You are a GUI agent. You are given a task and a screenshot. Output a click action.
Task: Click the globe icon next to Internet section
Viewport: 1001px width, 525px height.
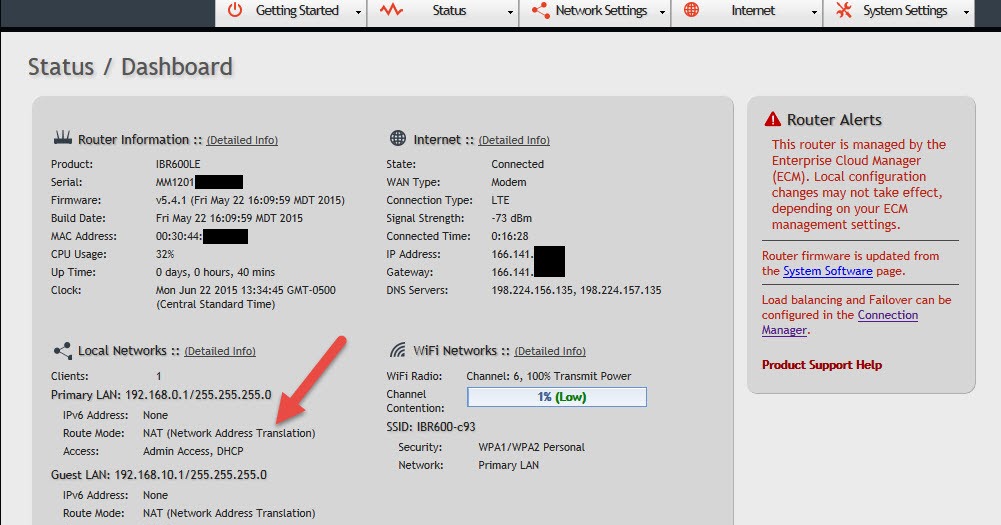coord(398,138)
